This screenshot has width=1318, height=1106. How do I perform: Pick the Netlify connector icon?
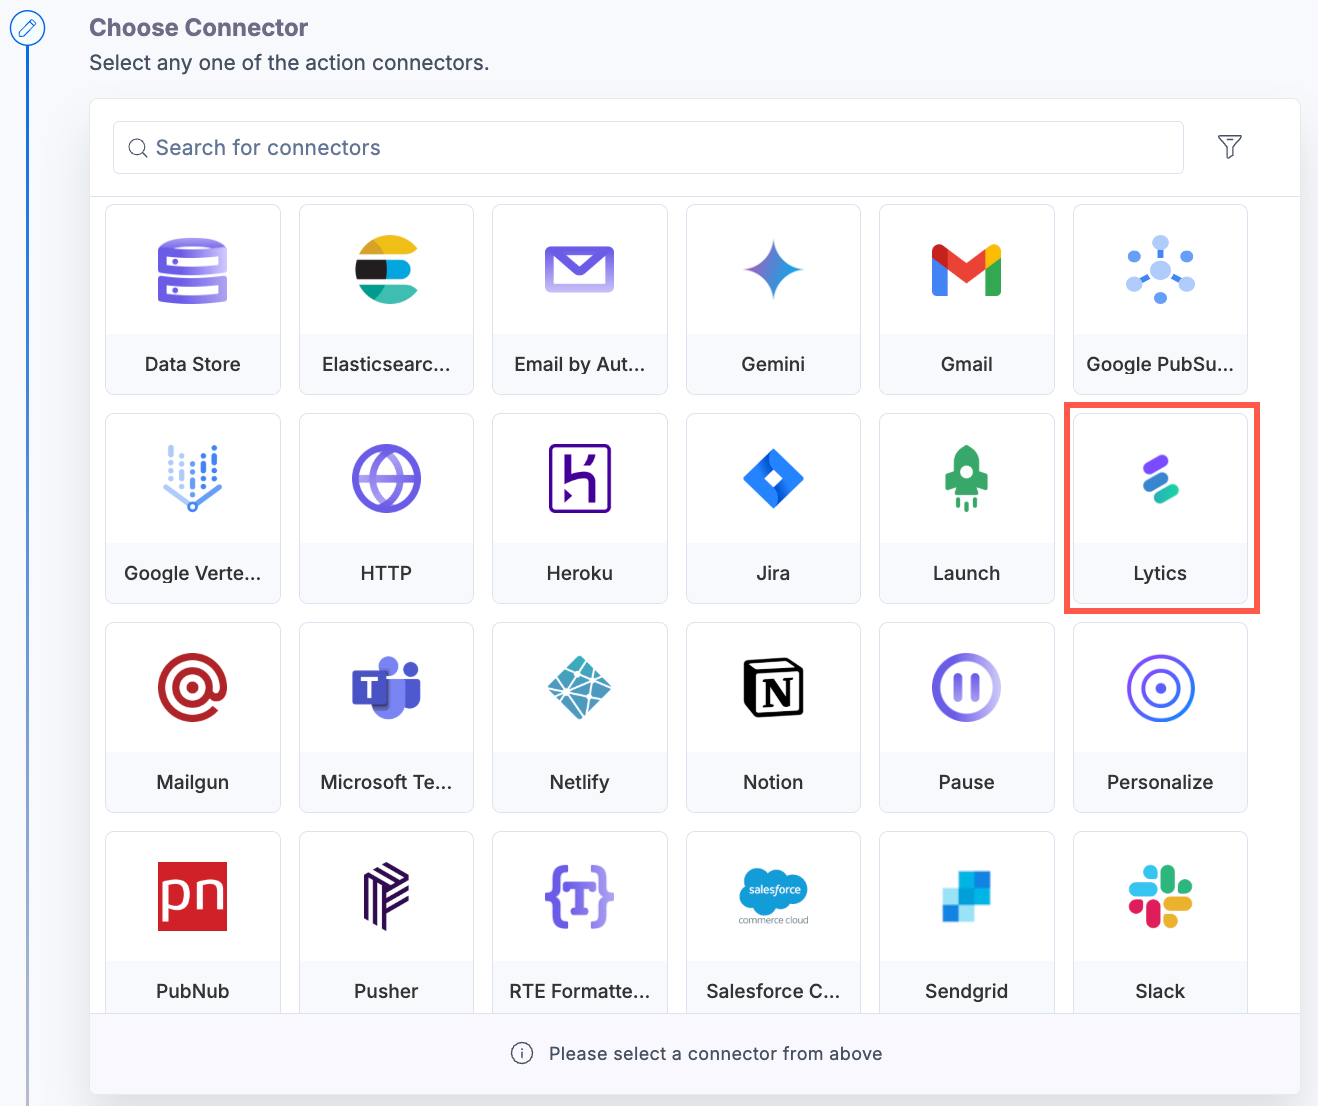tap(580, 688)
